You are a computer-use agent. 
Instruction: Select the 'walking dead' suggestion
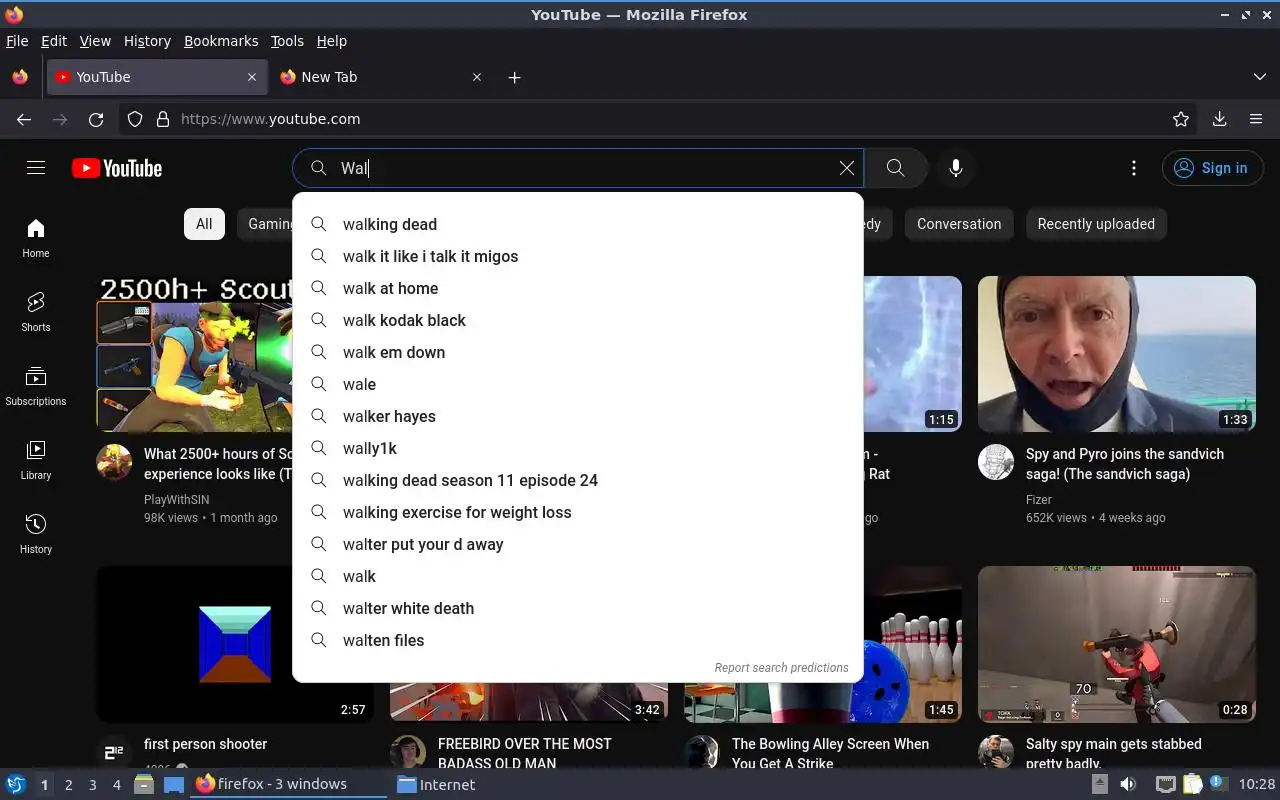coord(578,224)
